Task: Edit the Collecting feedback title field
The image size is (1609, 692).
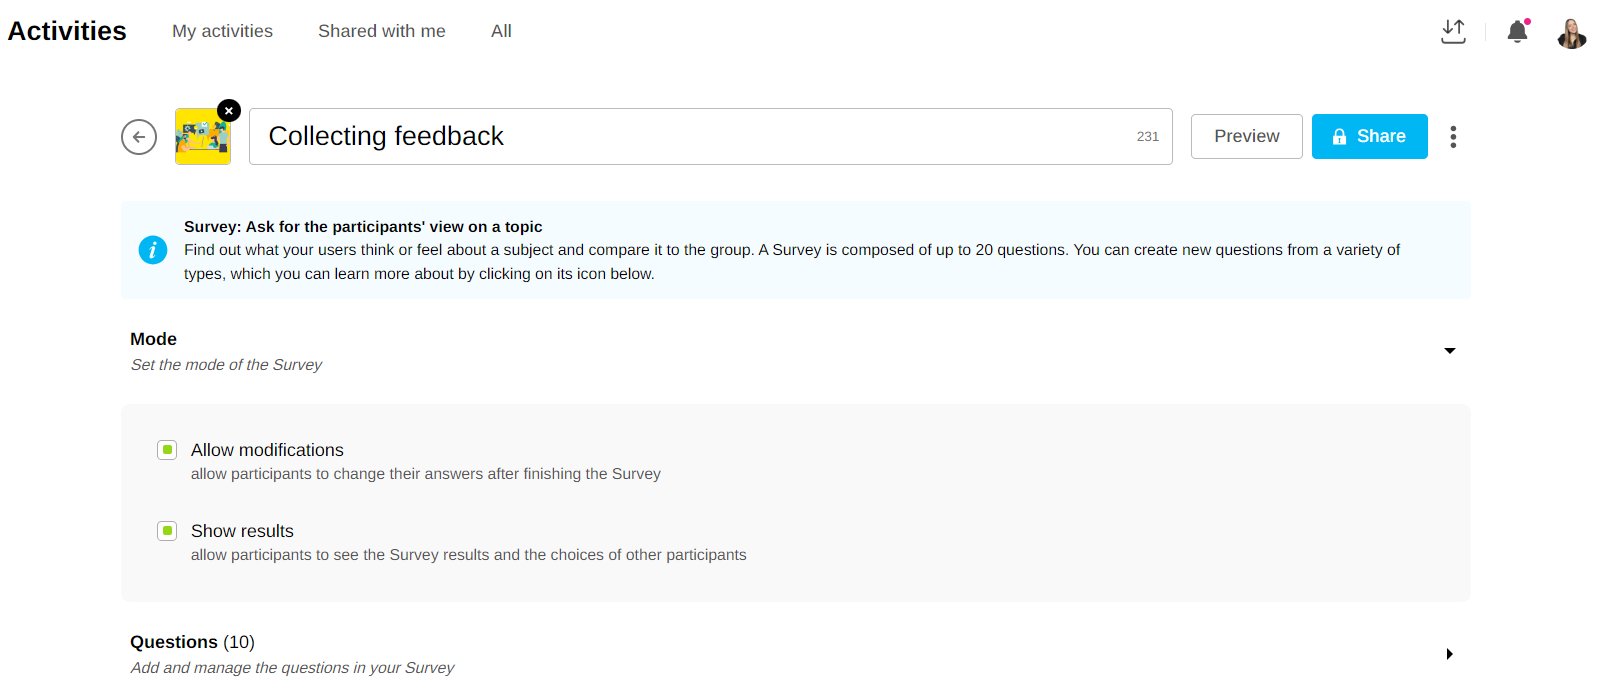Action: point(690,137)
